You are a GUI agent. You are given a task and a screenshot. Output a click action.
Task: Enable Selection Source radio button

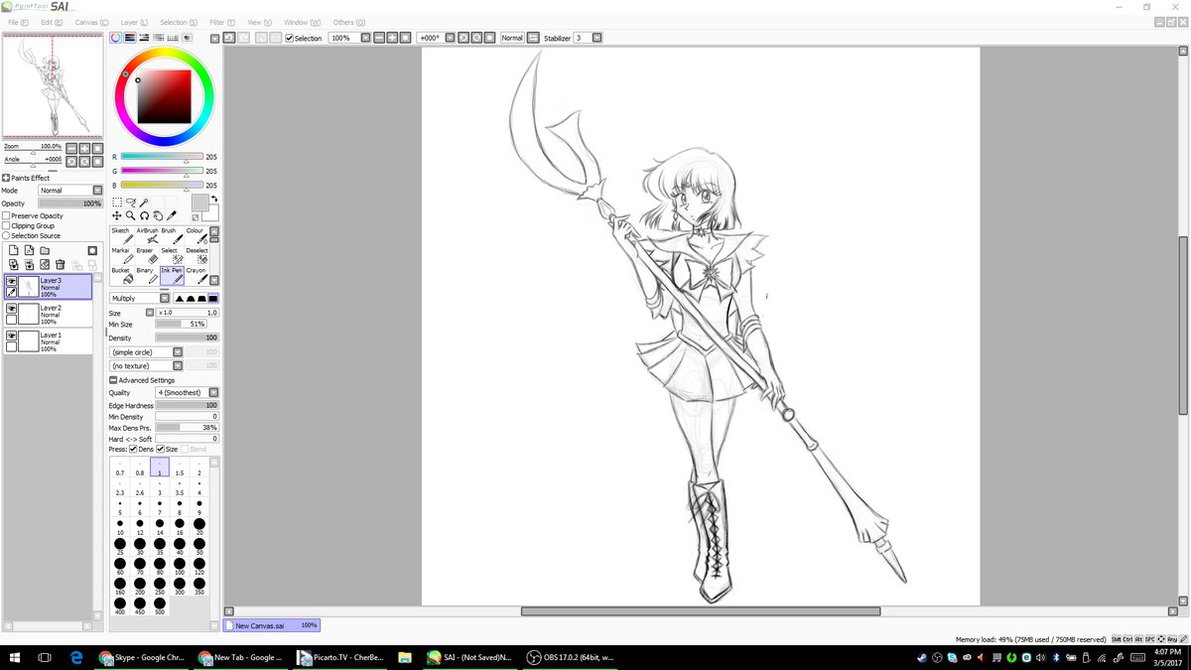click(x=6, y=235)
